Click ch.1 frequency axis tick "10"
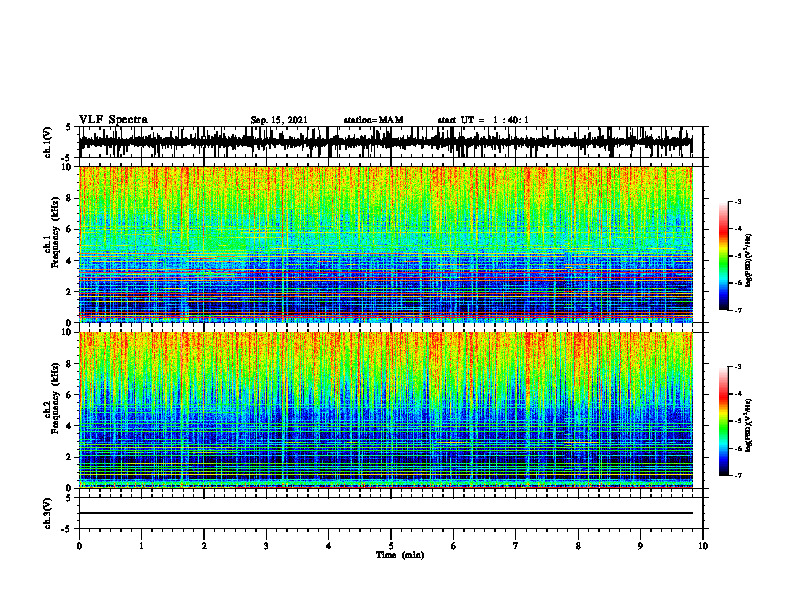This screenshot has width=792, height=612. (68, 167)
